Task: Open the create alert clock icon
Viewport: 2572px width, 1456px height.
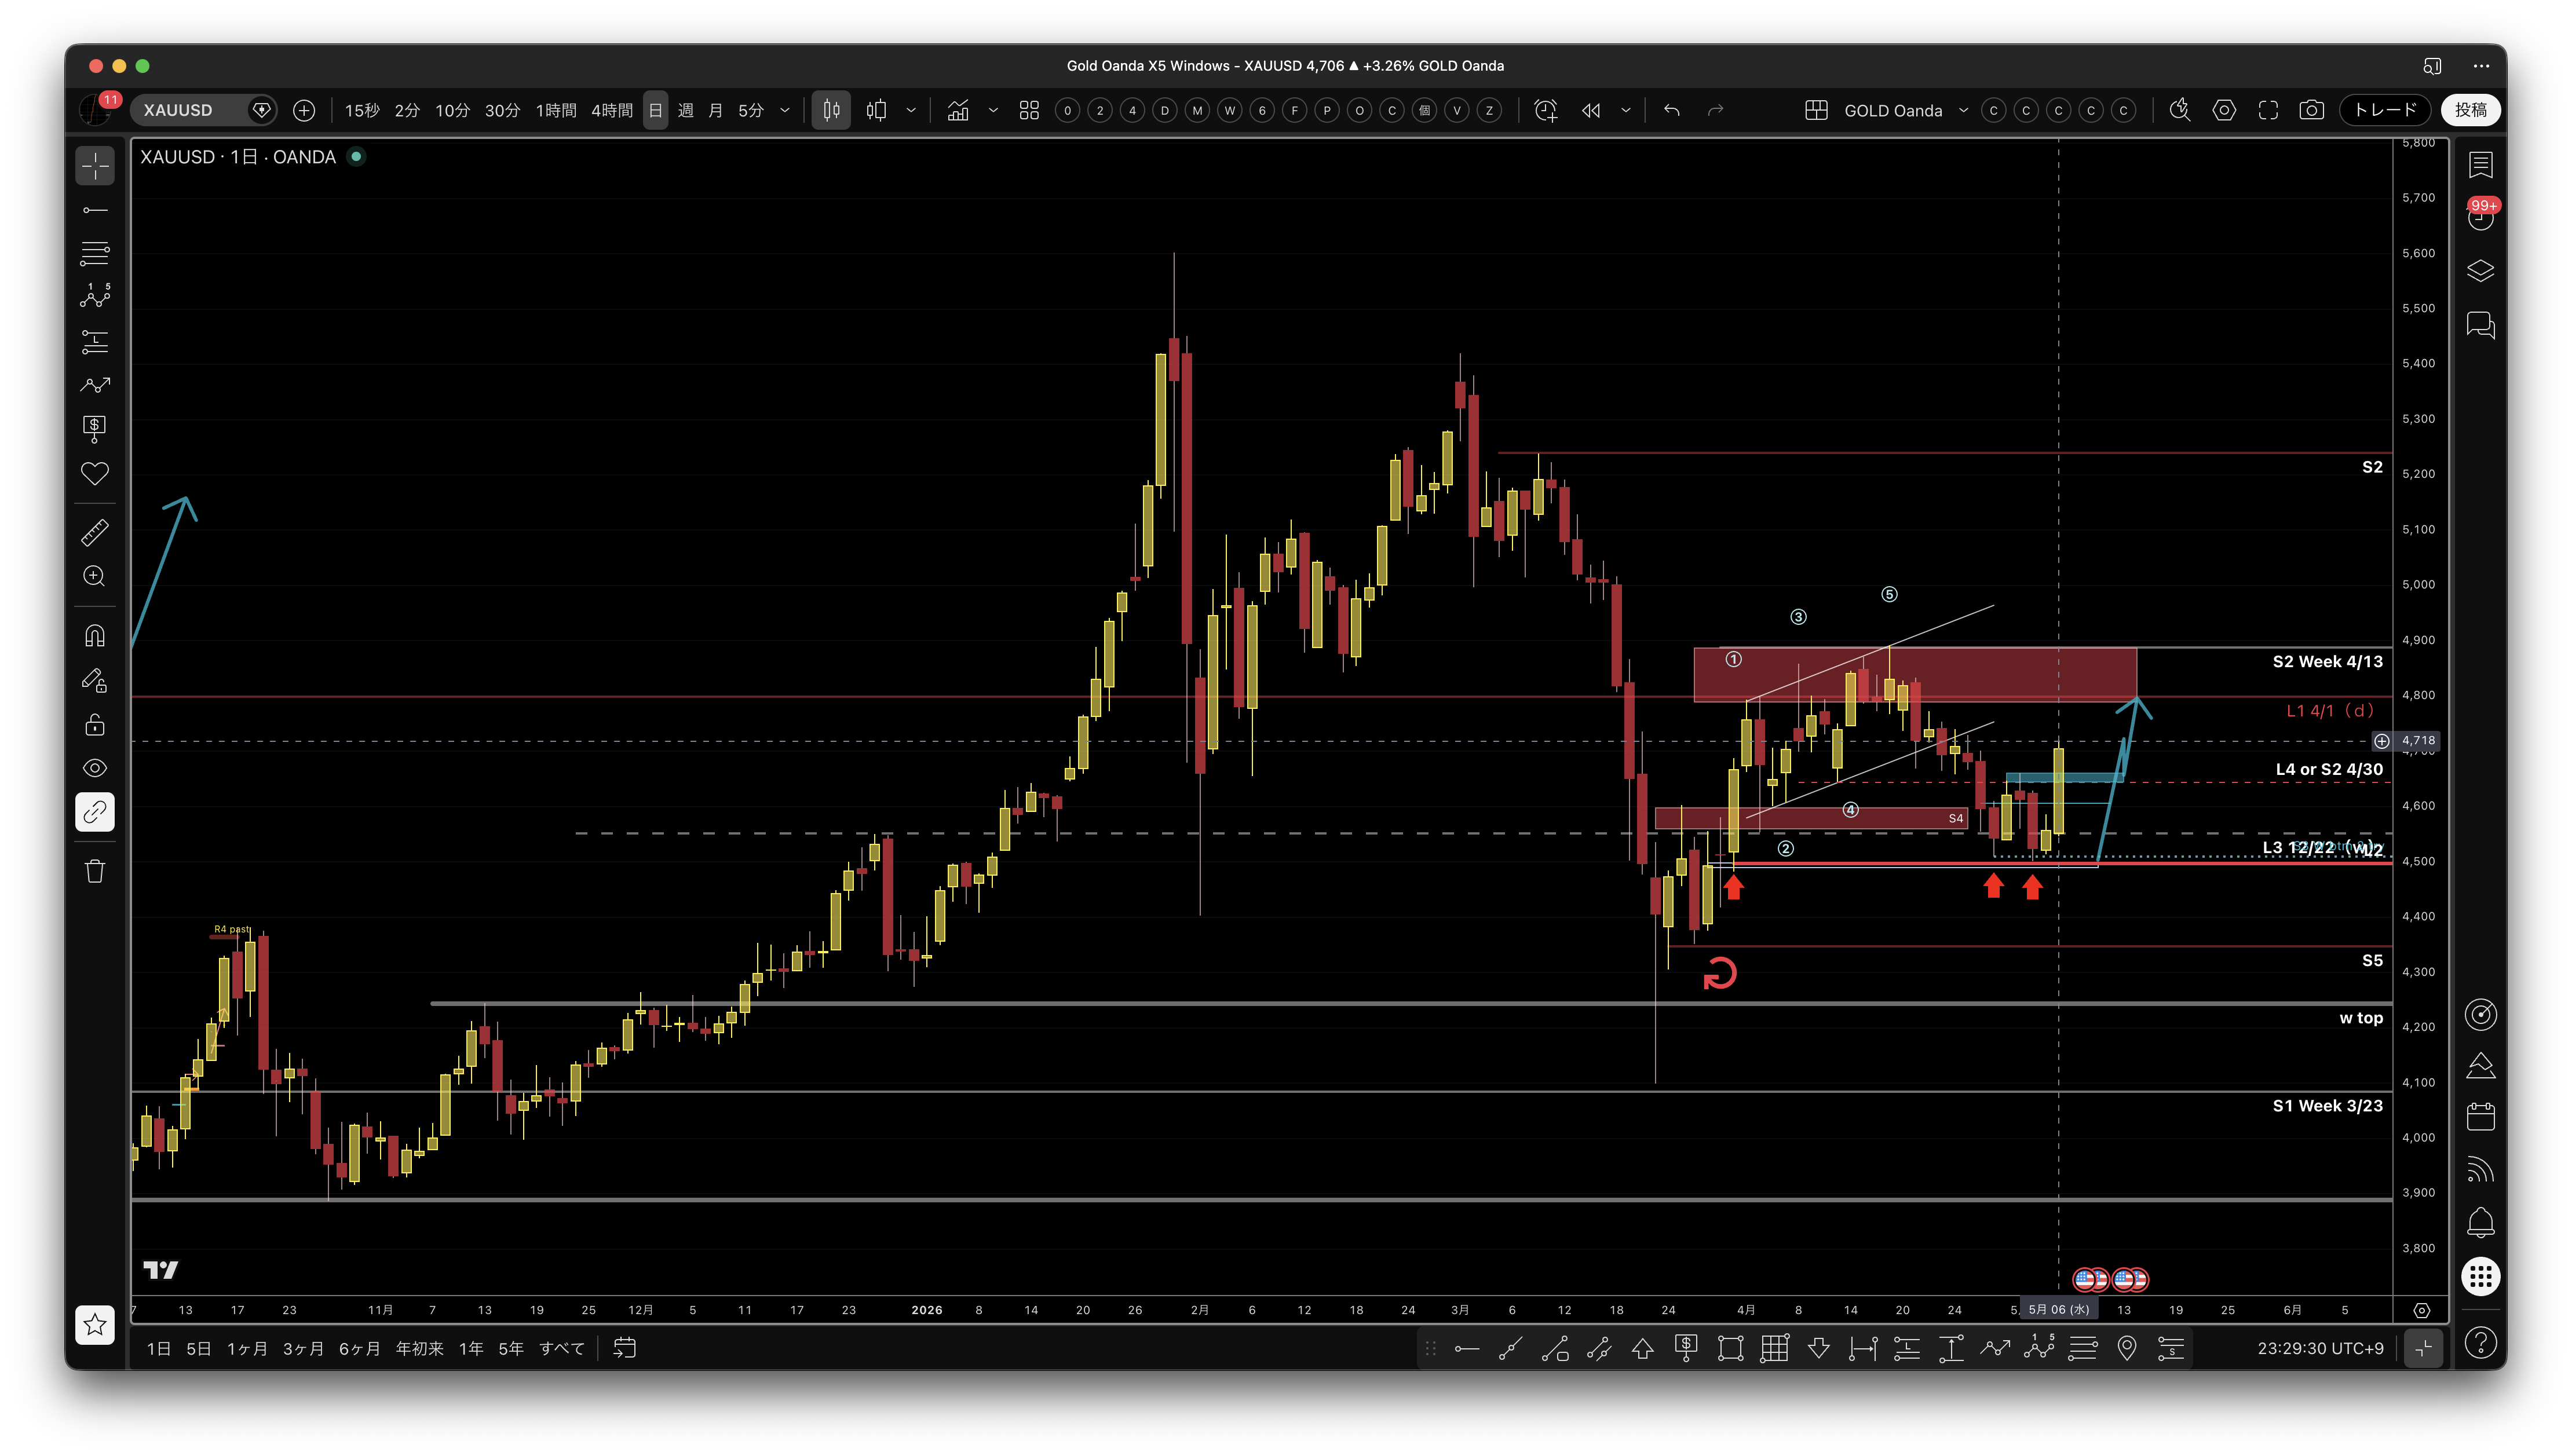Action: [1546, 110]
